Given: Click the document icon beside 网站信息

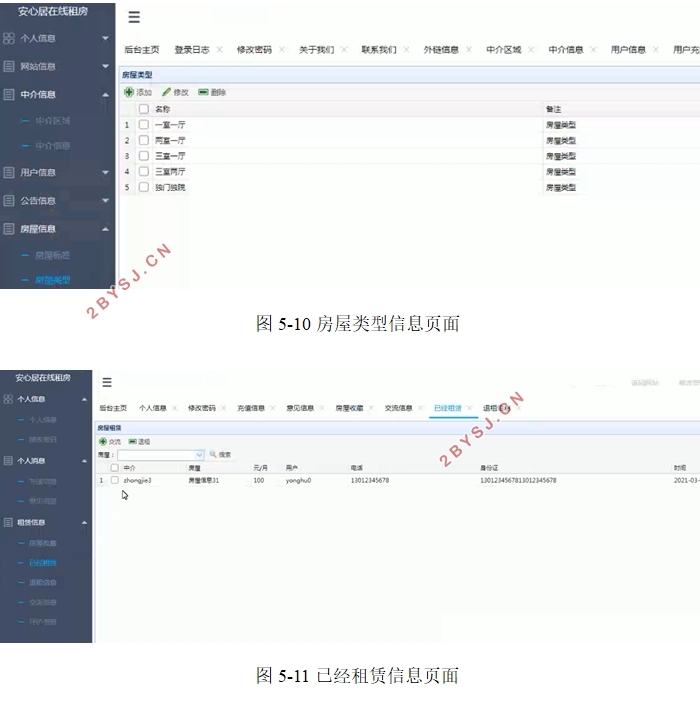Looking at the screenshot, I should (x=8, y=66).
